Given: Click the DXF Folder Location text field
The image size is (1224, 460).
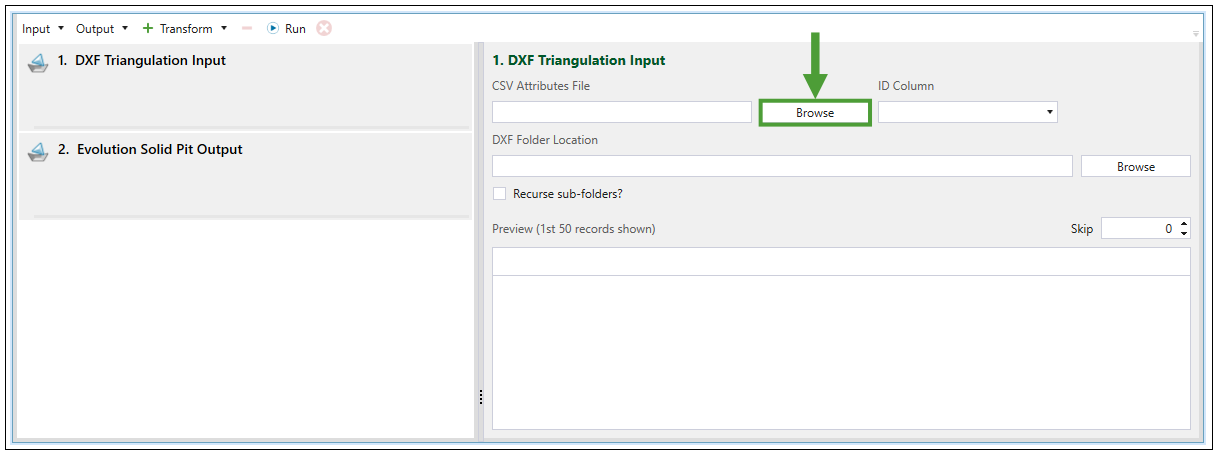Looking at the screenshot, I should [x=782, y=167].
